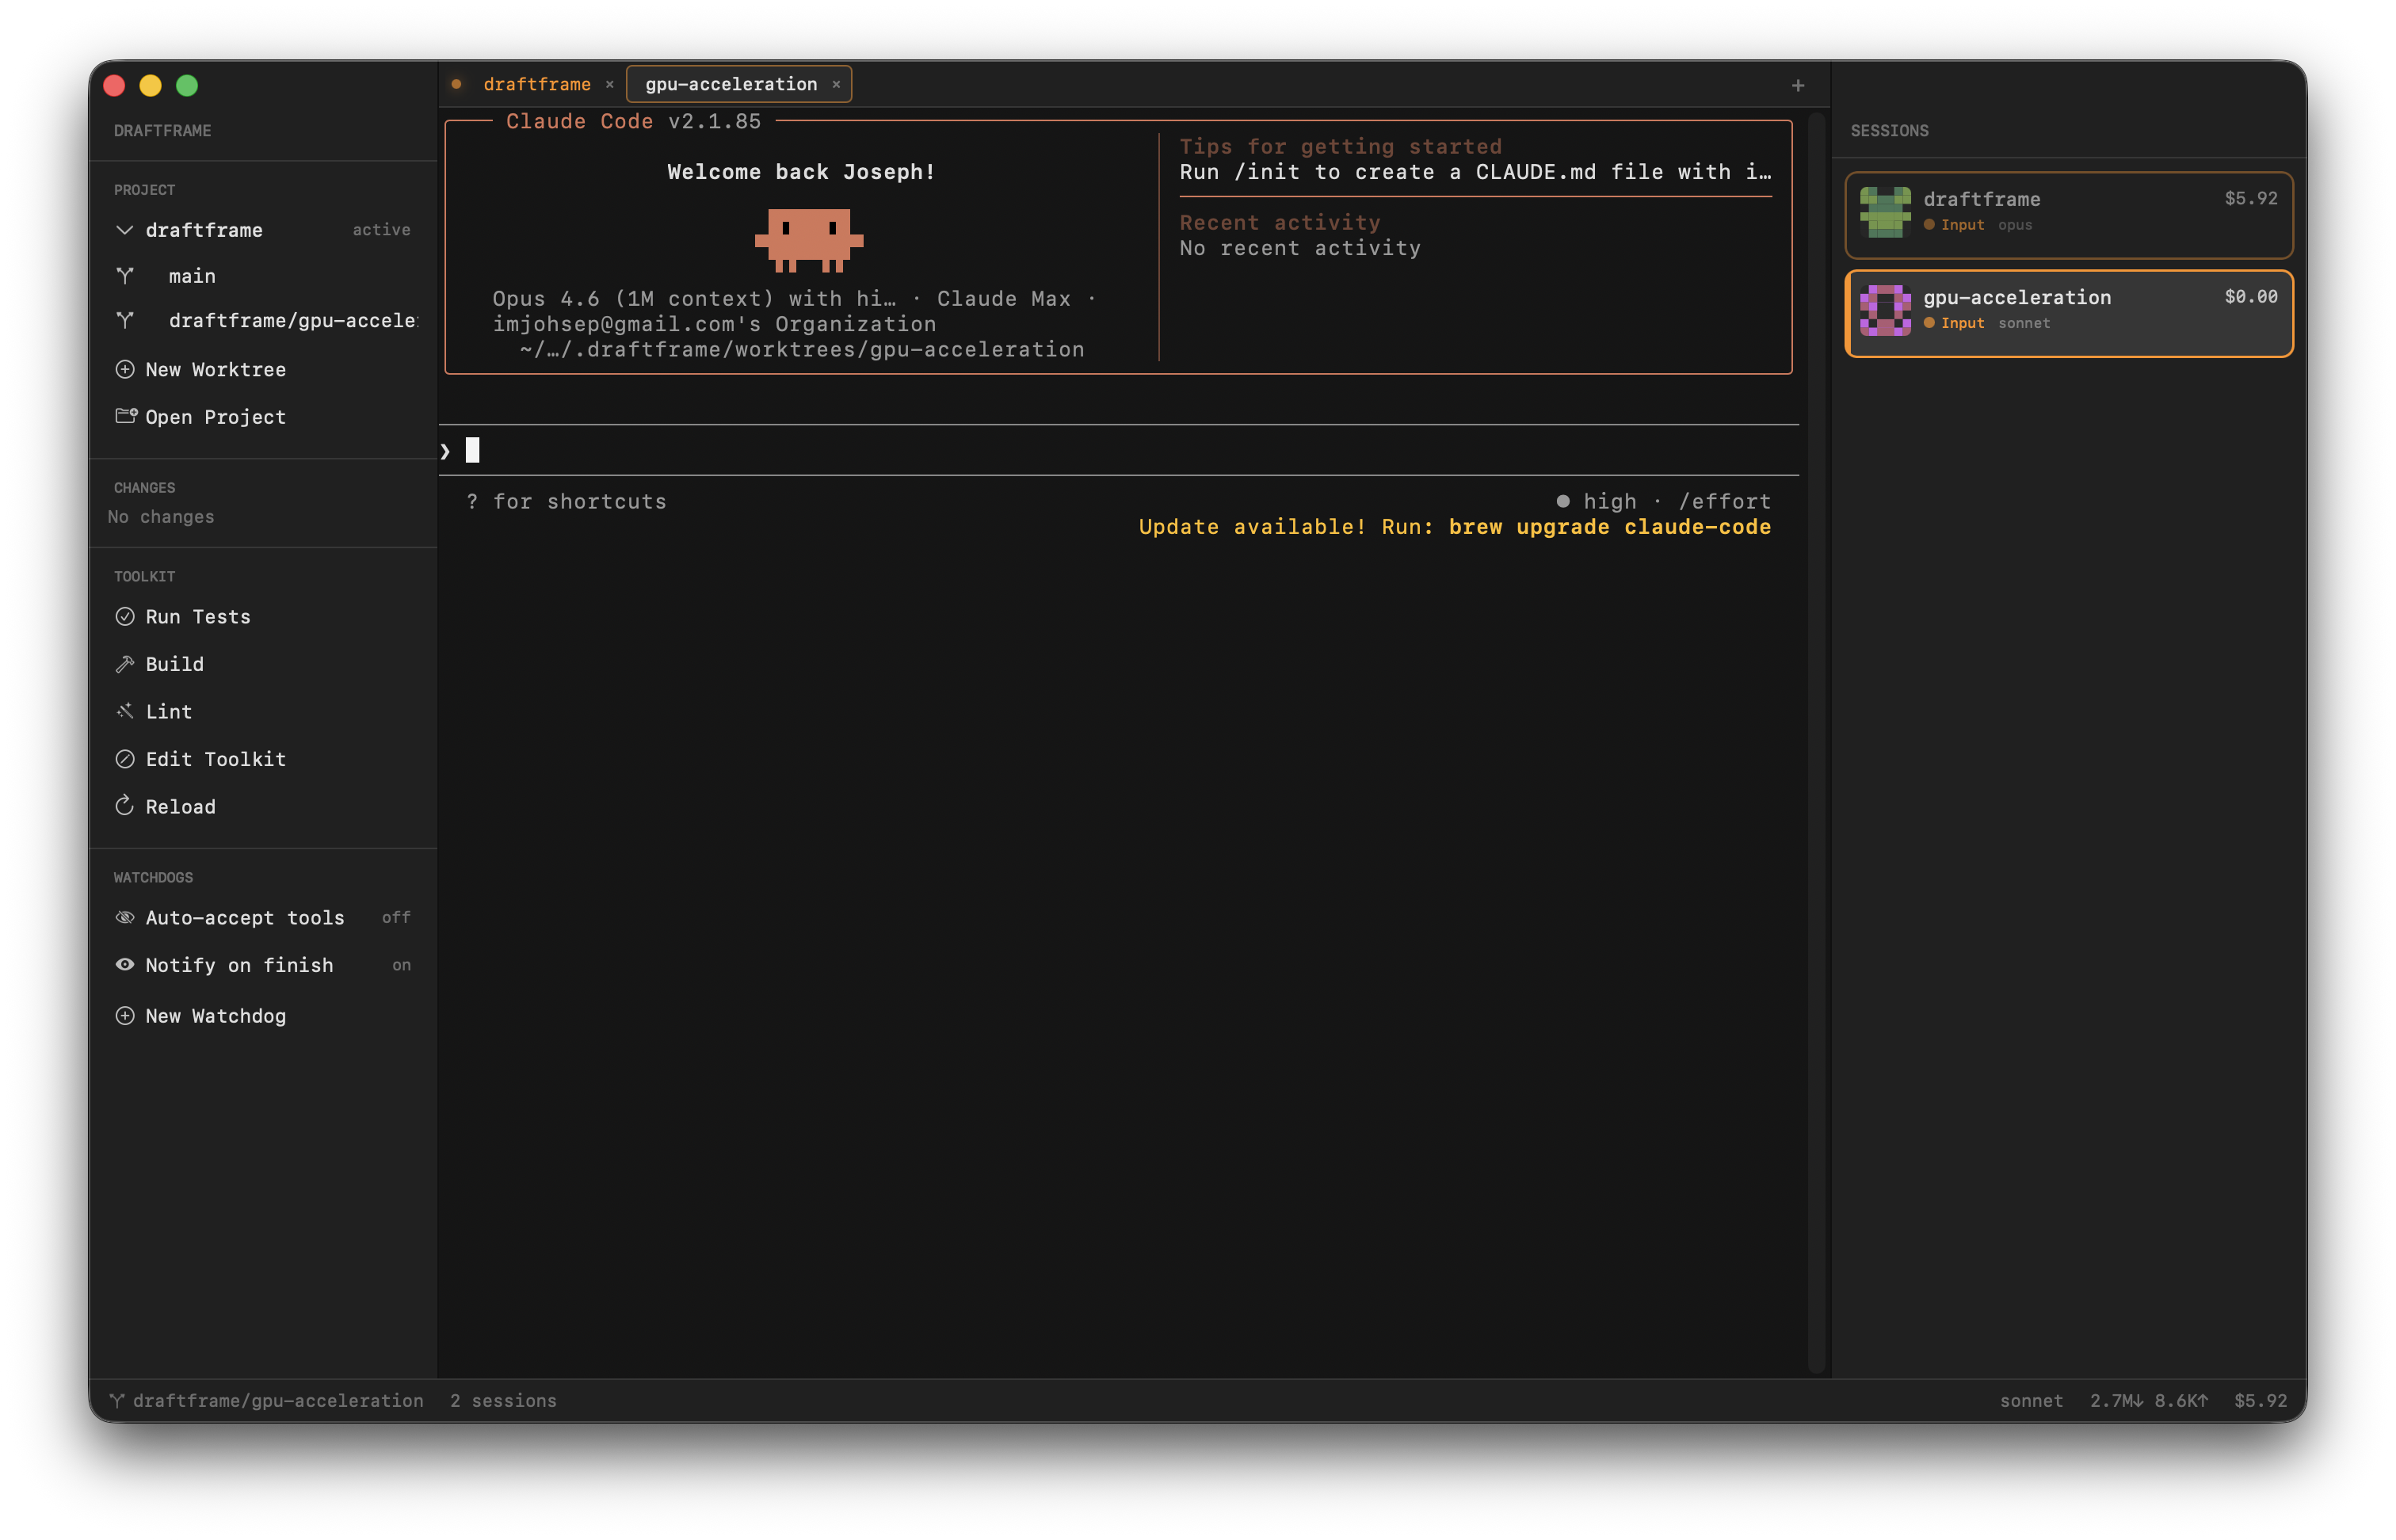Click inside the terminal input prompt

900,449
